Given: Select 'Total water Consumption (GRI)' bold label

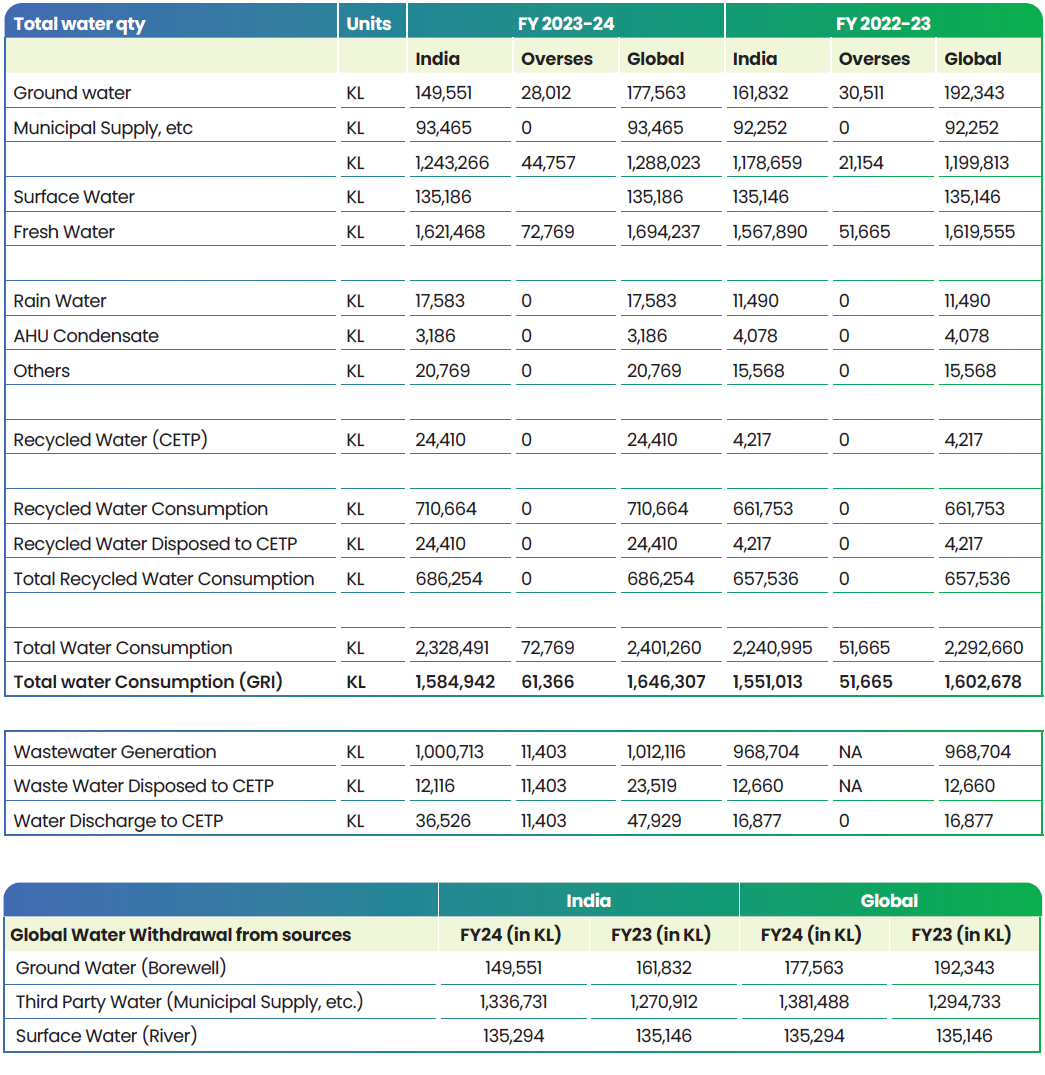Looking at the screenshot, I should pyautogui.click(x=147, y=681).
